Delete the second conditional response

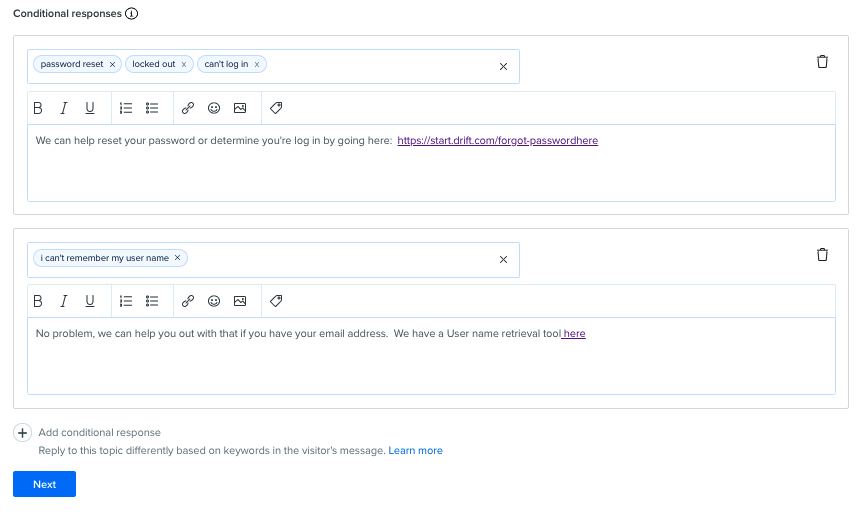(822, 255)
